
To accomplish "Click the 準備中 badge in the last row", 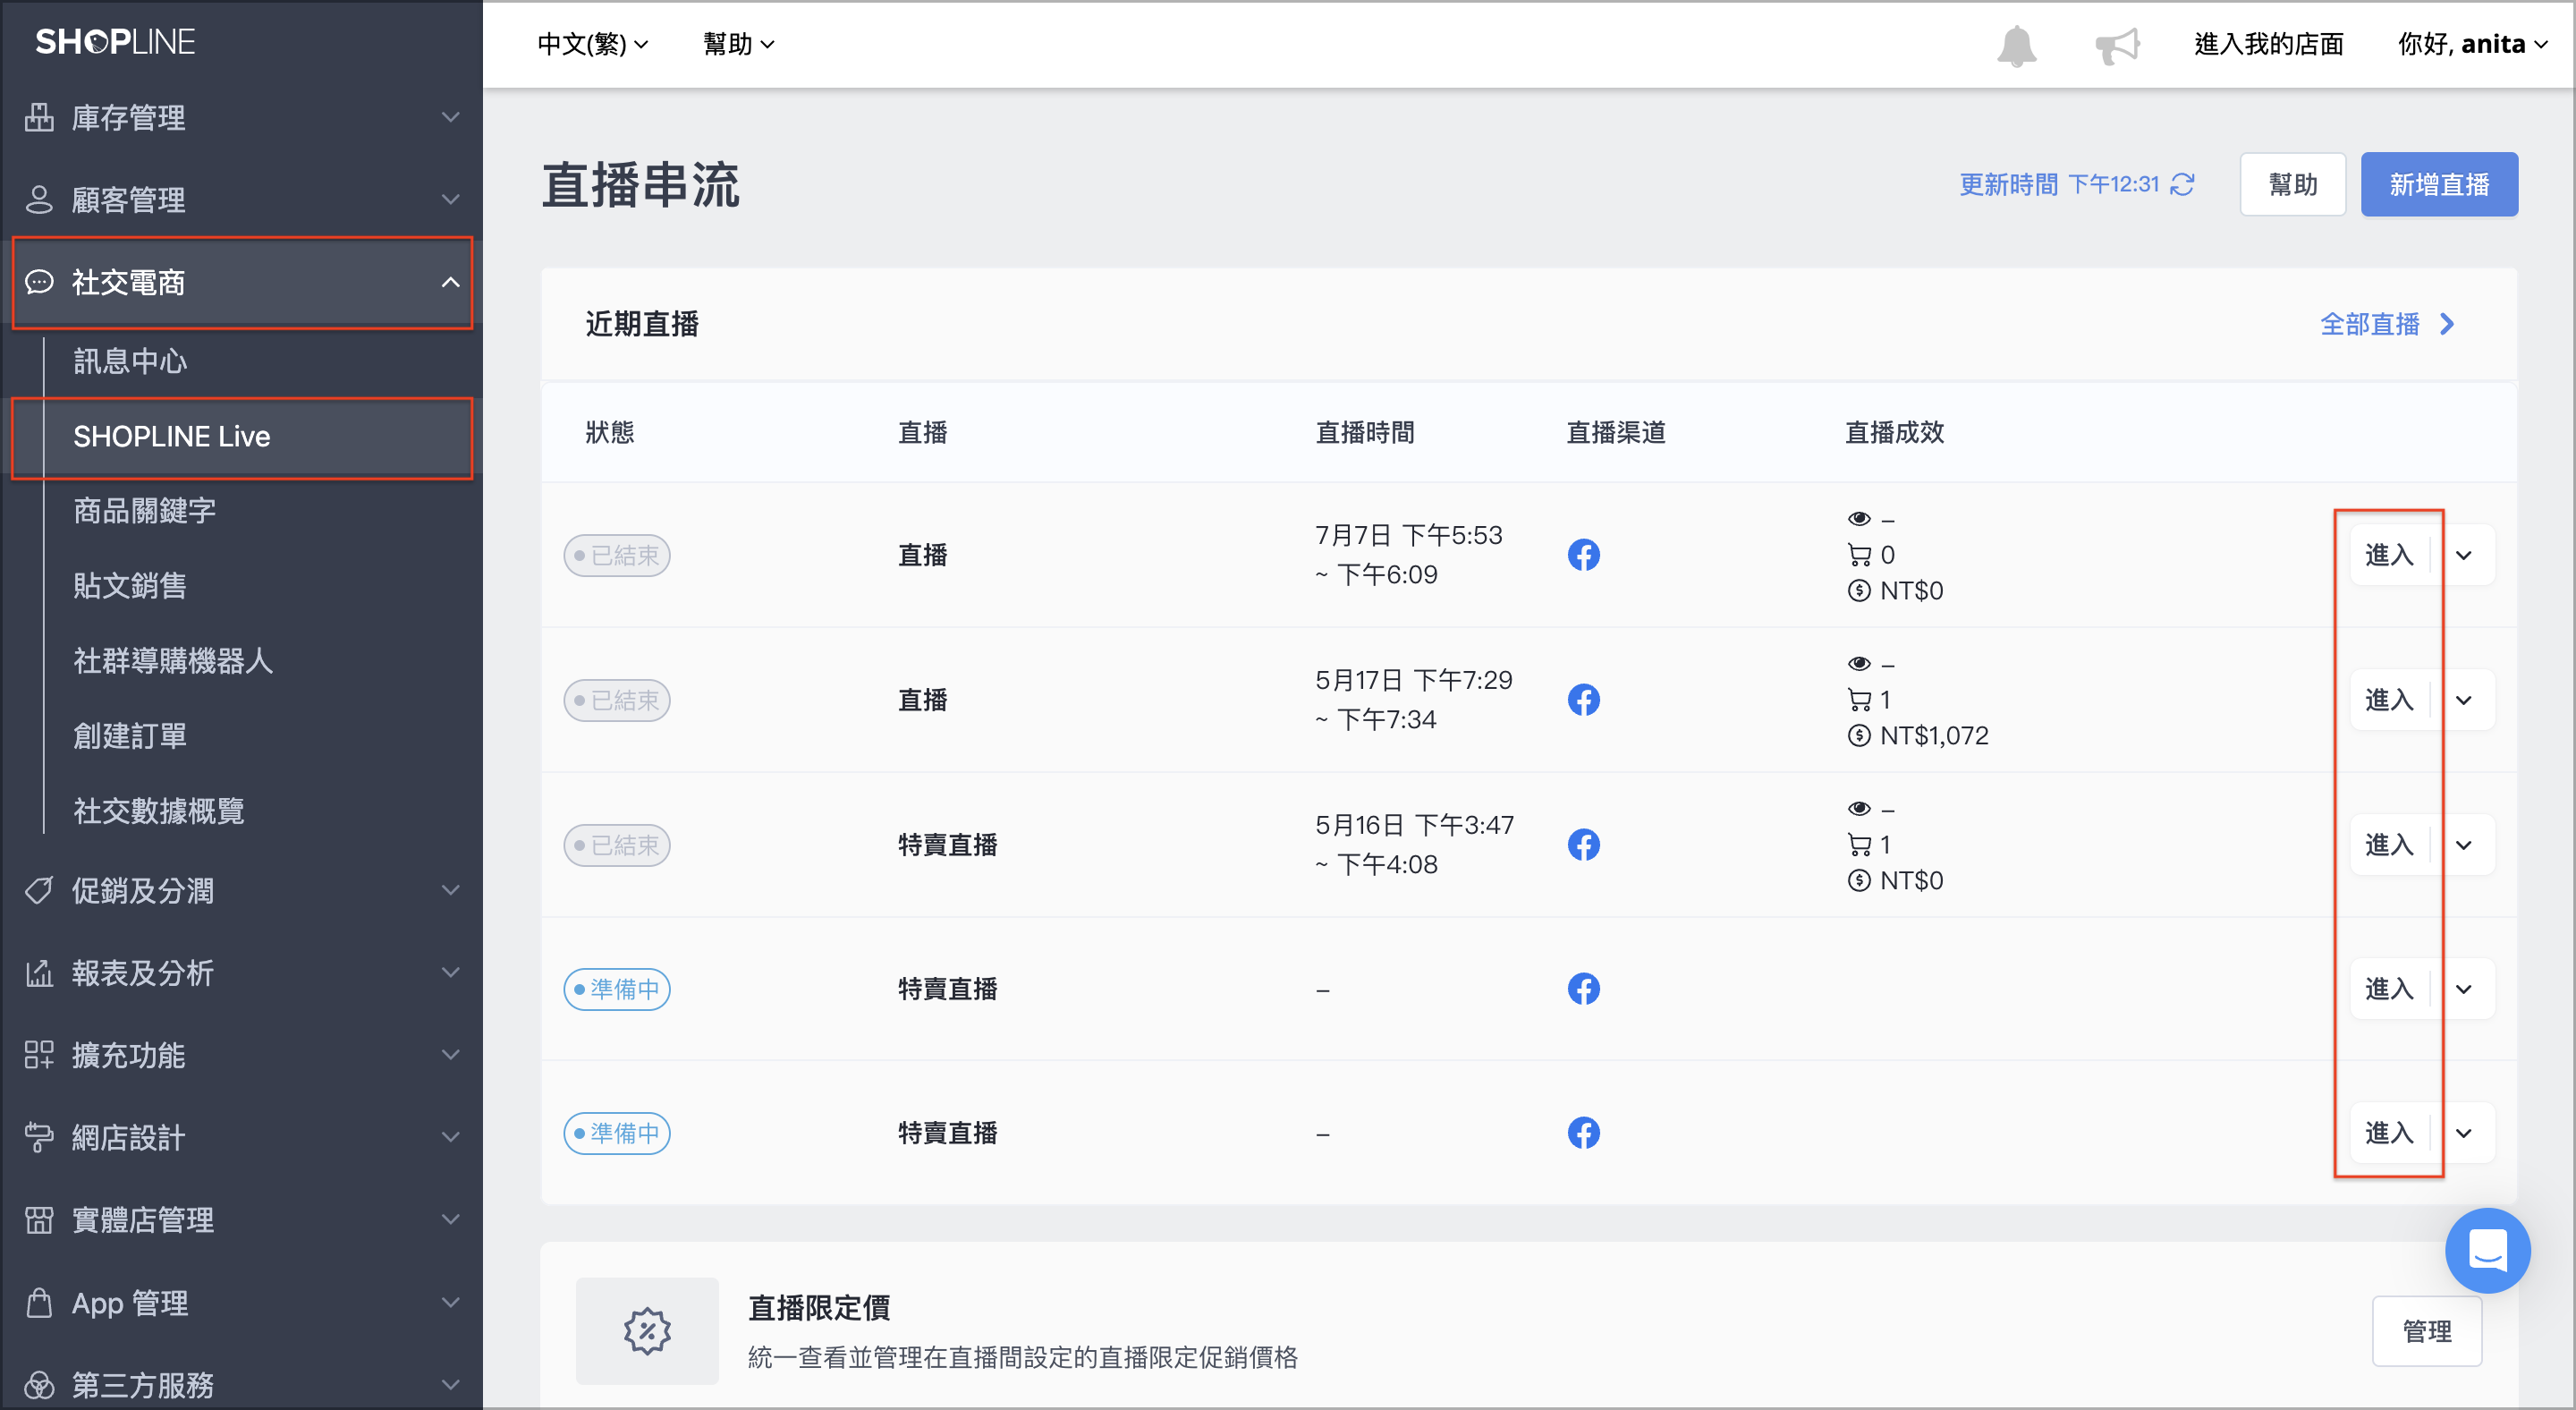I will tap(617, 1133).
